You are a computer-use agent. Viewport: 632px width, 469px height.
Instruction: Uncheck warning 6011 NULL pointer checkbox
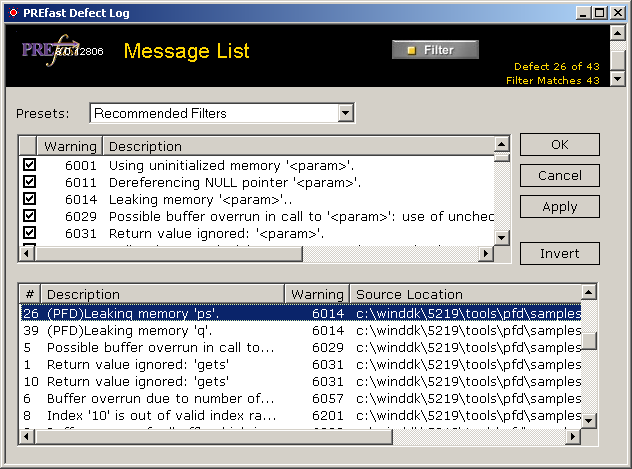(29, 182)
